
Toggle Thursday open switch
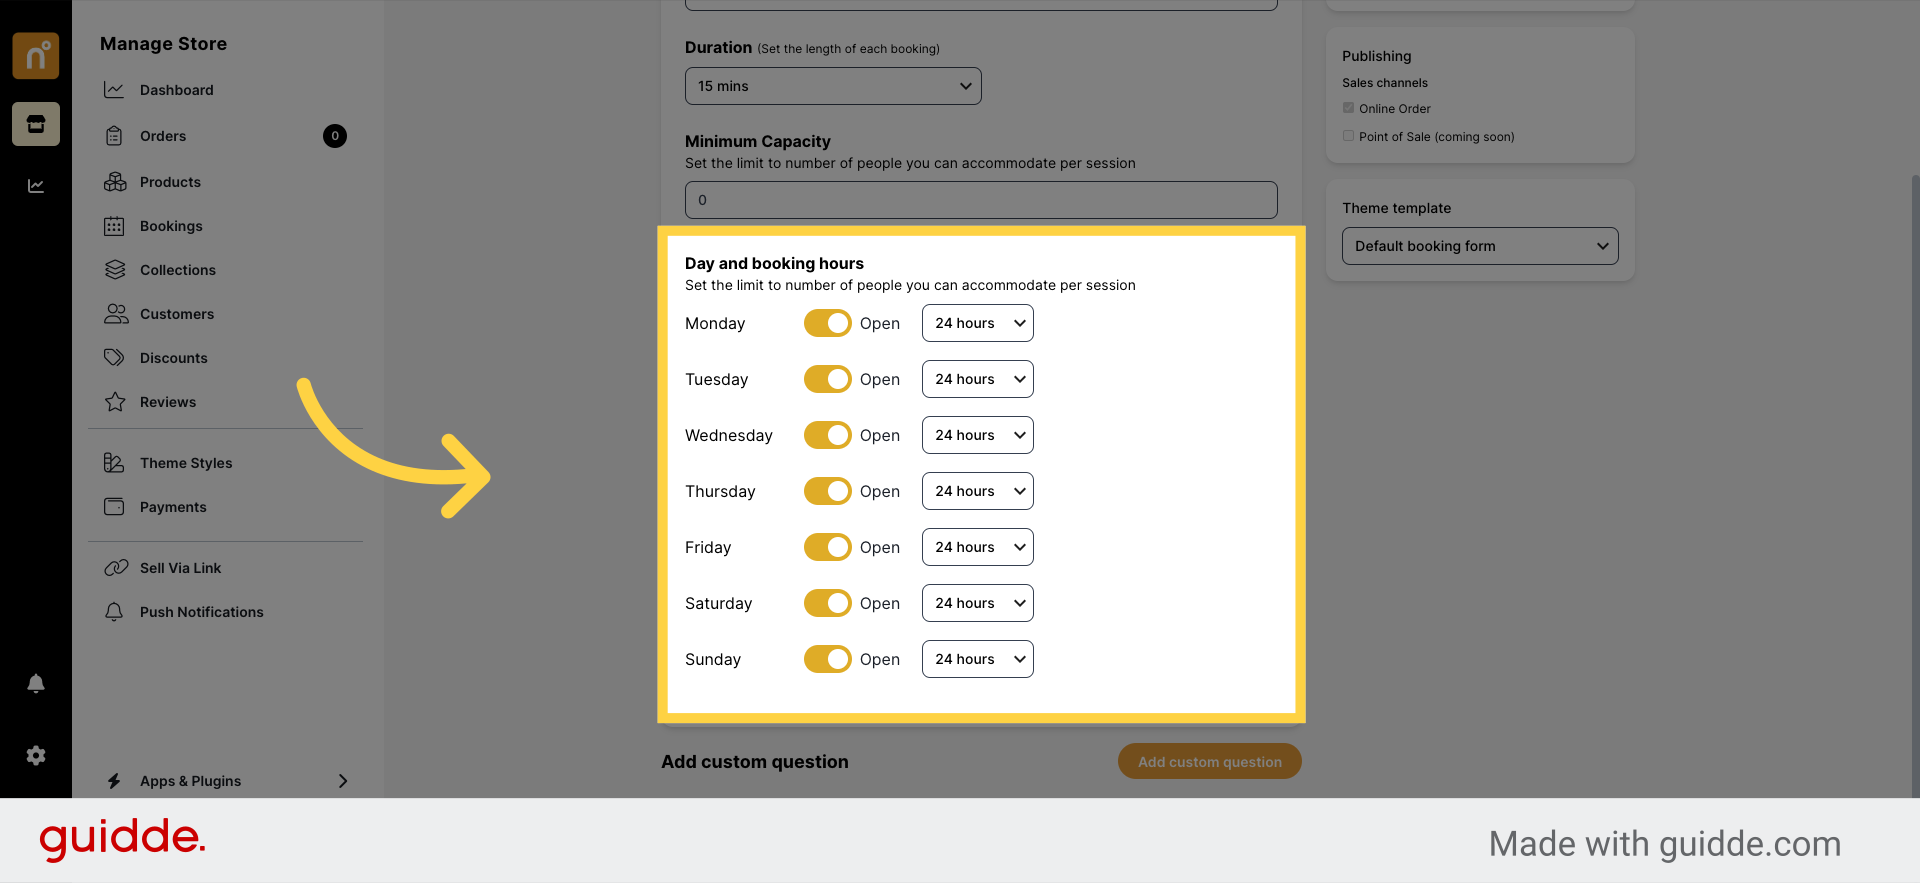click(827, 491)
